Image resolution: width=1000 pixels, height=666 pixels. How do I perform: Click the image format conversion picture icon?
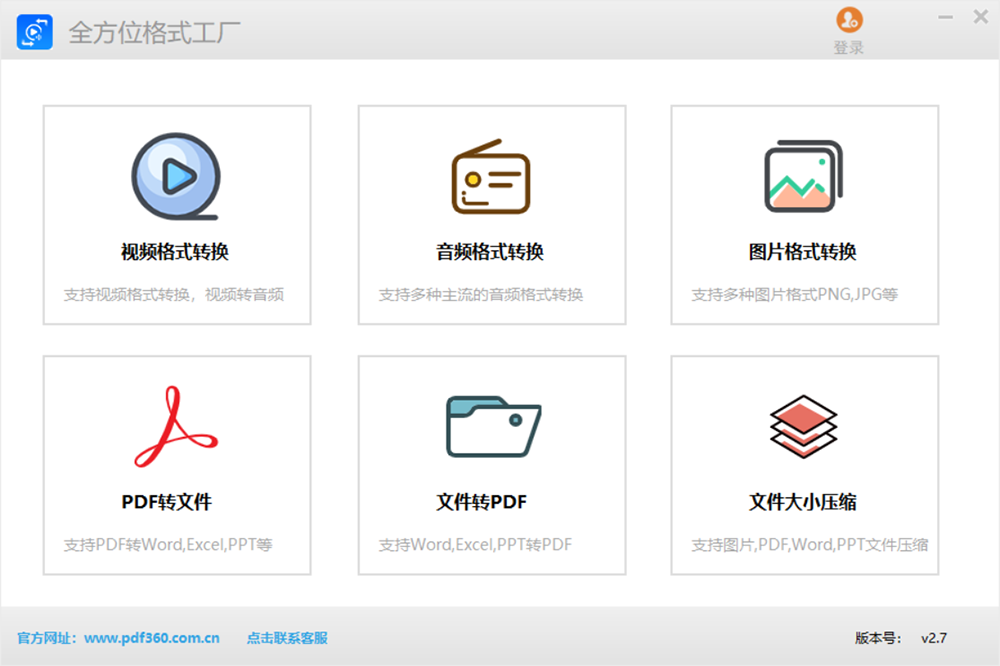point(803,177)
